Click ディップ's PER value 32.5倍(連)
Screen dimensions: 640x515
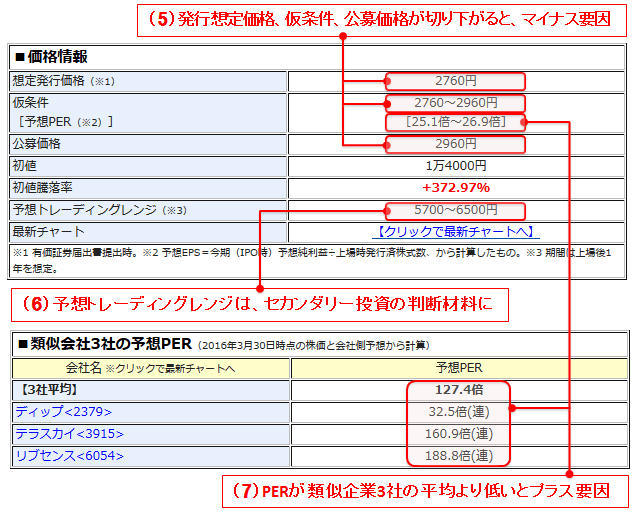tap(459, 412)
